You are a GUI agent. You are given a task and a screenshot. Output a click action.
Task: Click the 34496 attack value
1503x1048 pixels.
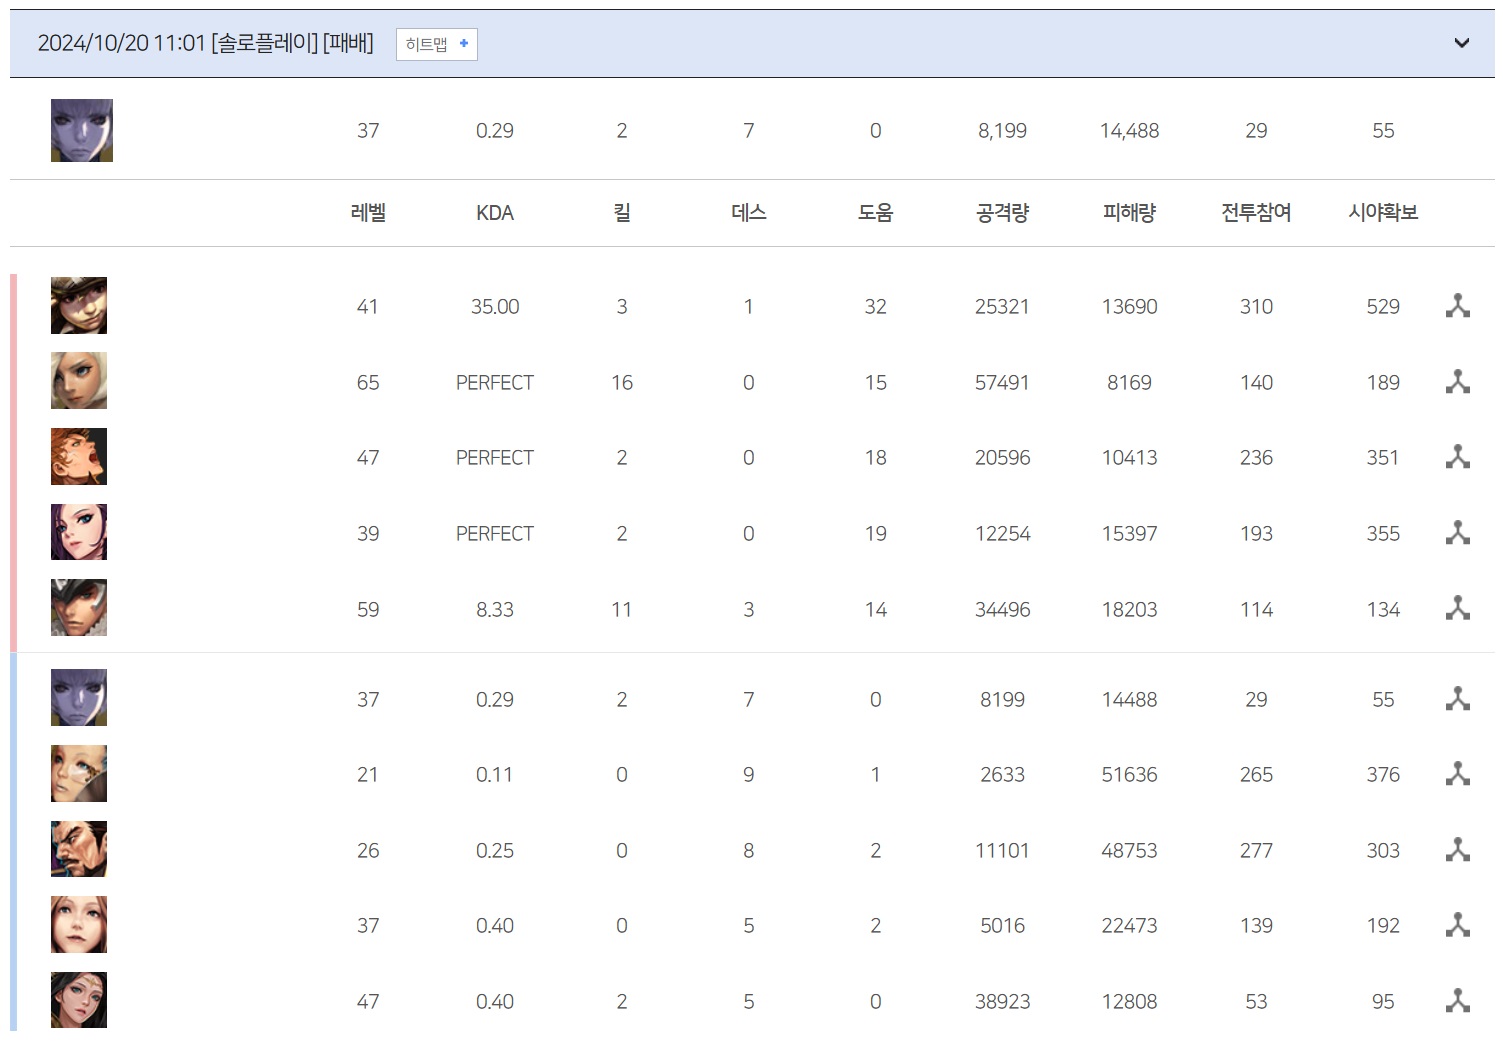coord(1003,609)
